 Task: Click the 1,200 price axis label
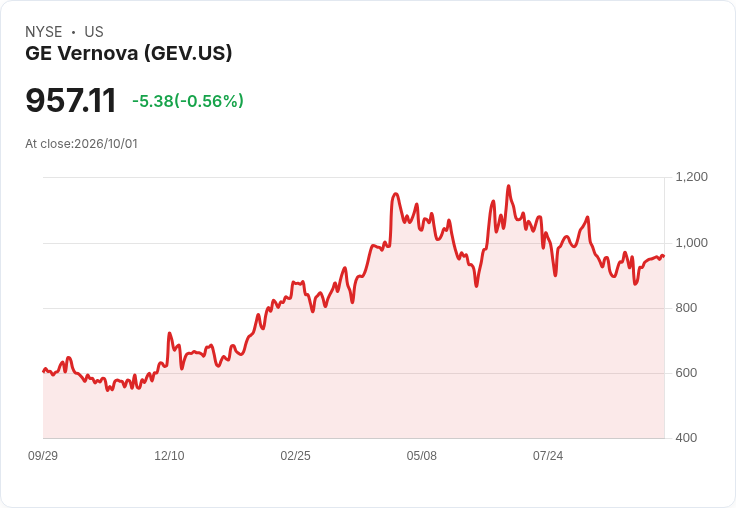coord(691,177)
